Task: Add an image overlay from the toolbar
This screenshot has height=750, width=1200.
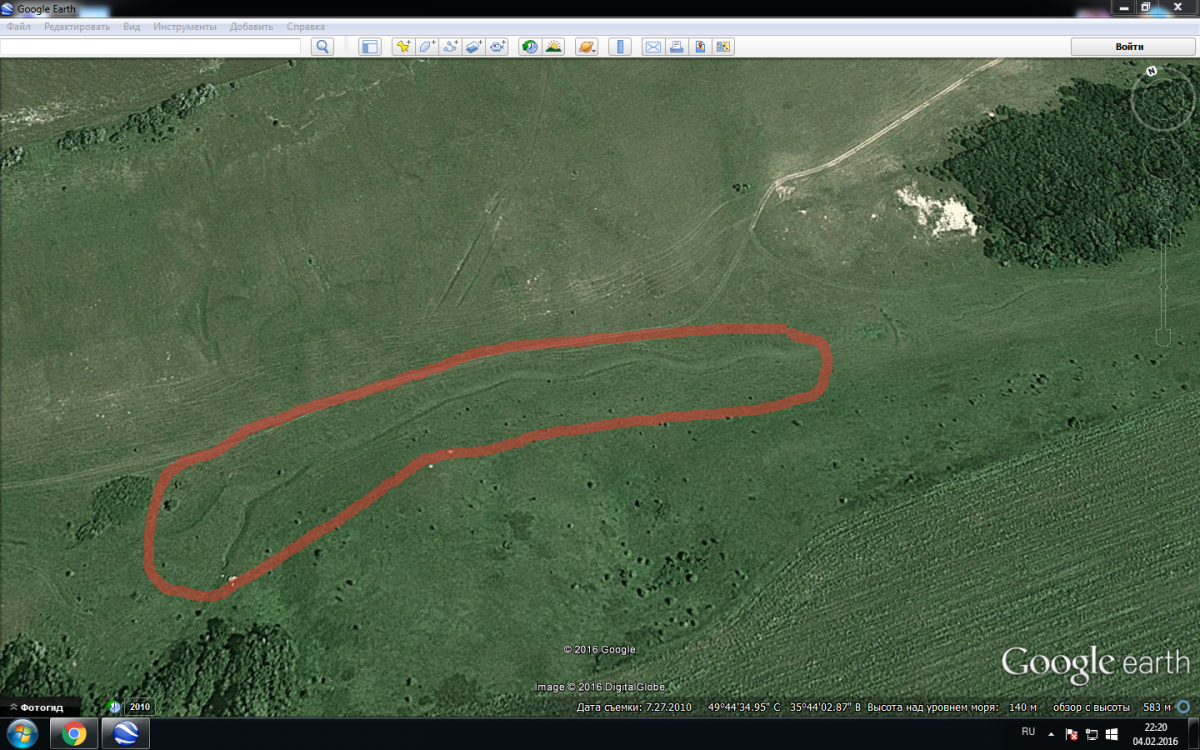Action: (x=474, y=46)
